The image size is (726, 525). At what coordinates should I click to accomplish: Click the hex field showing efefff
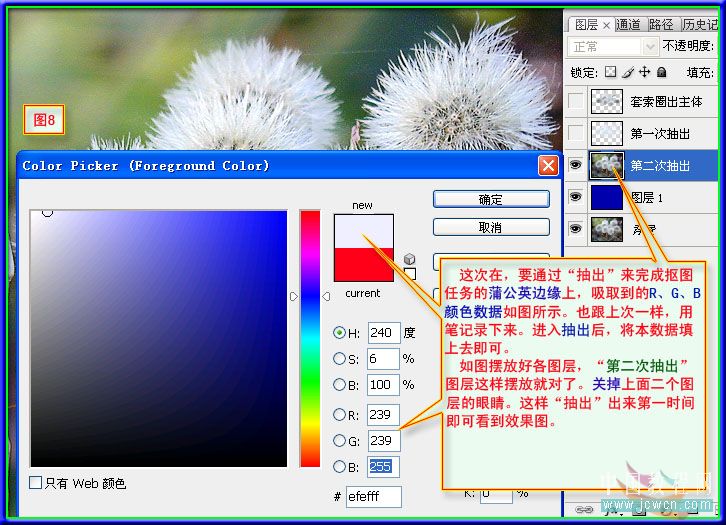[373, 496]
